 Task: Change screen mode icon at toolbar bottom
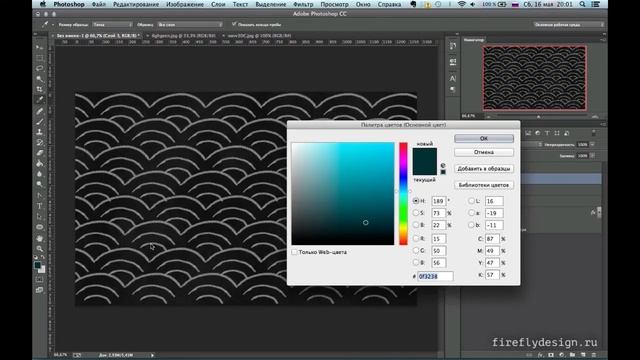point(40,290)
